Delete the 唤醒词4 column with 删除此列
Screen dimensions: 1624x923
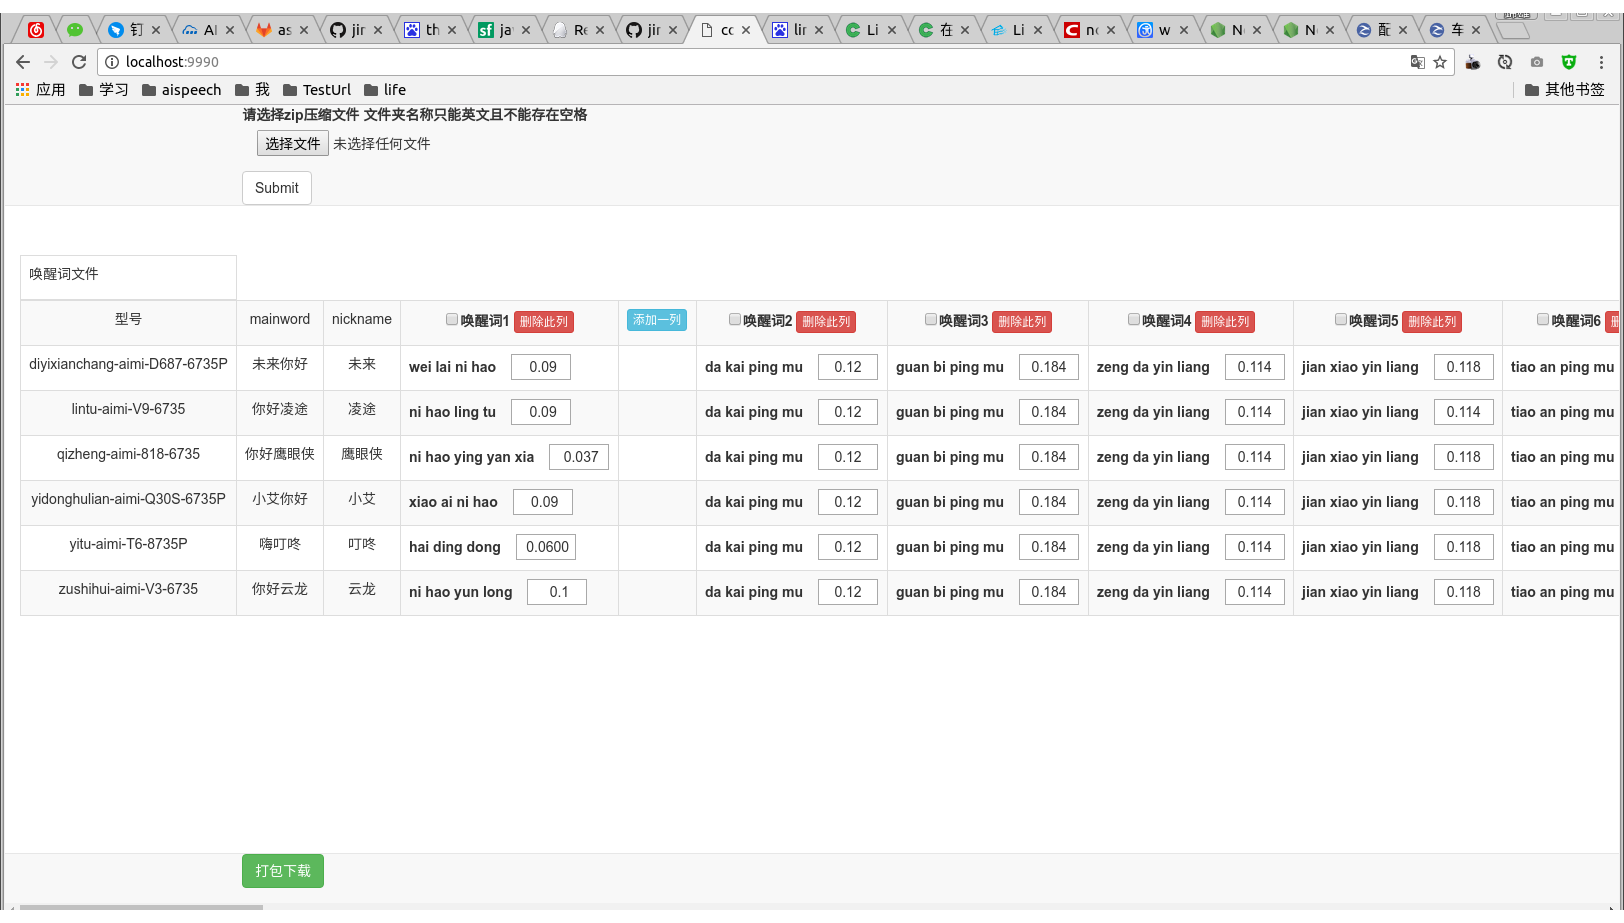(x=1225, y=322)
